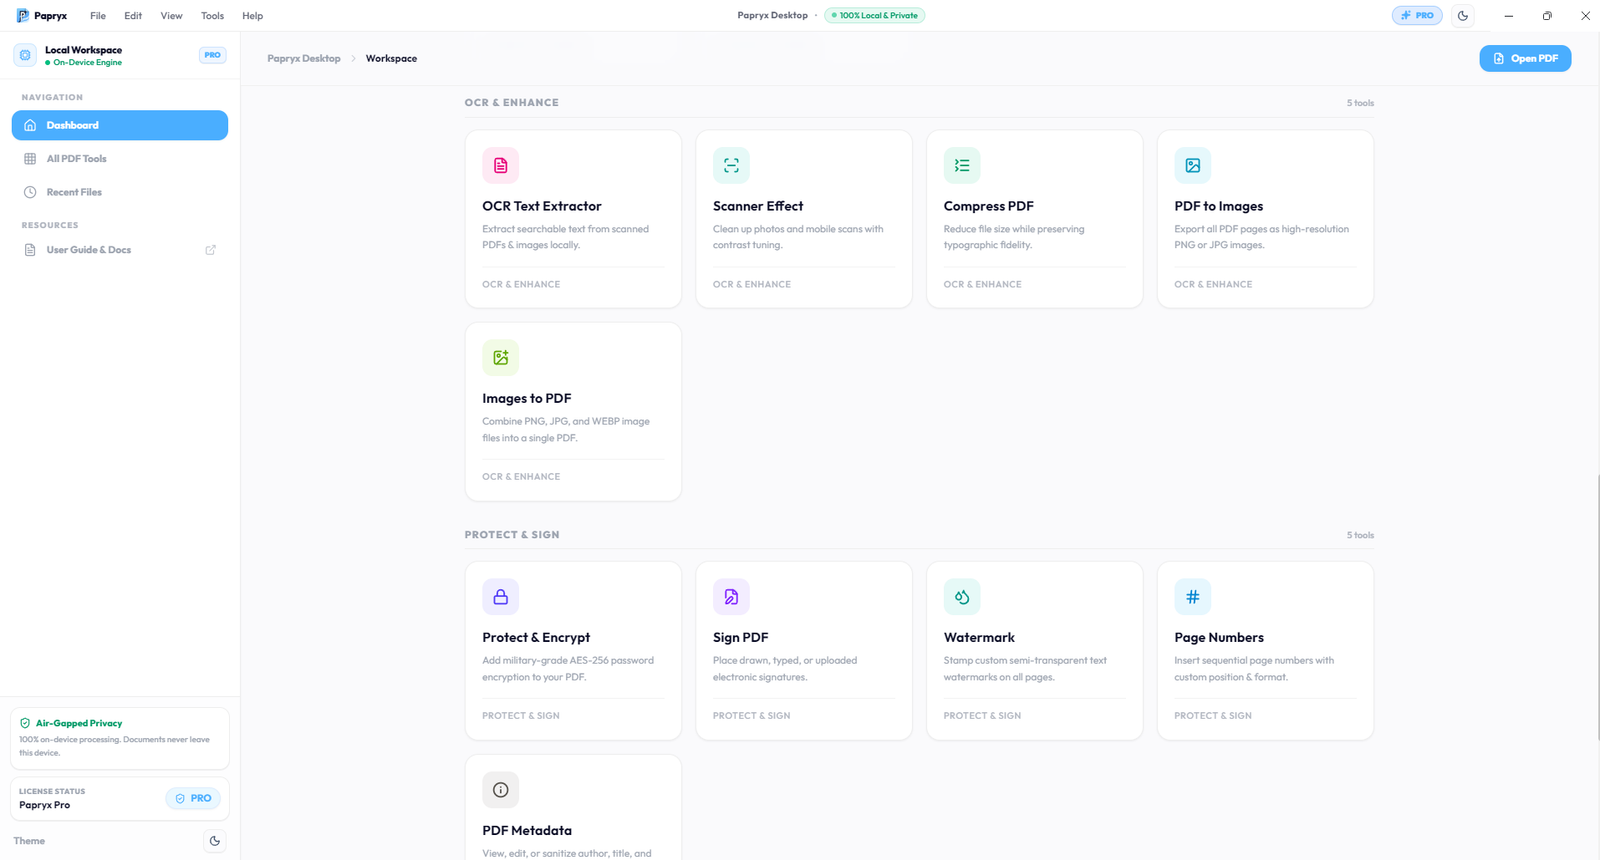The image size is (1600, 860).
Task: Toggle theme using the sidebar moon button
Action: coord(214,841)
